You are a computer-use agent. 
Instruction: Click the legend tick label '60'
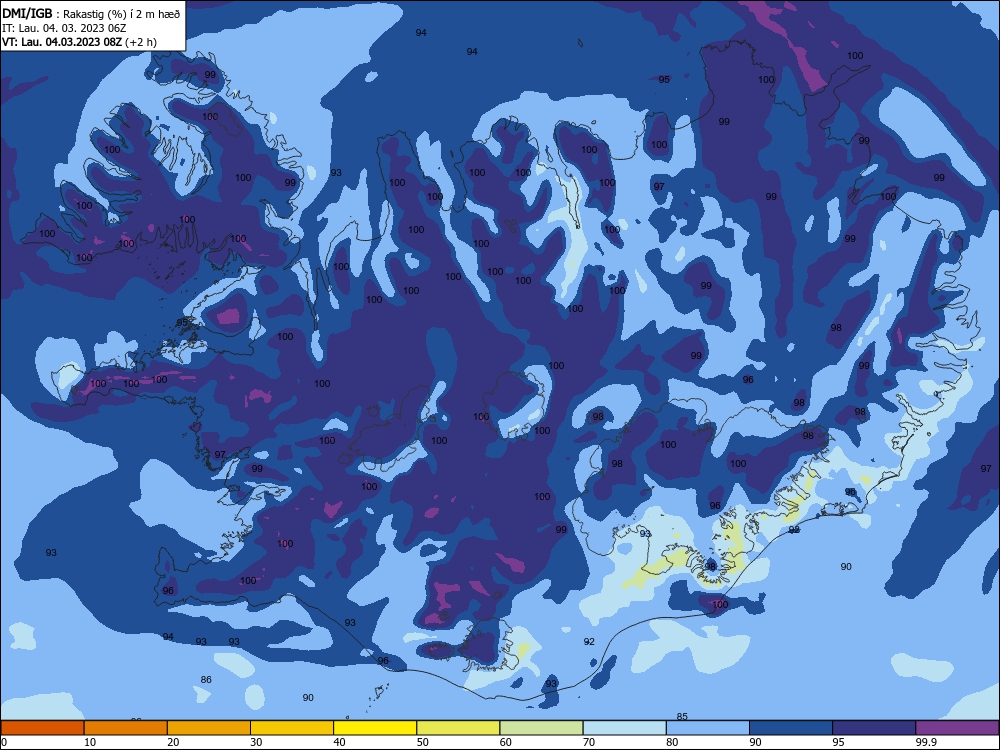[506, 742]
